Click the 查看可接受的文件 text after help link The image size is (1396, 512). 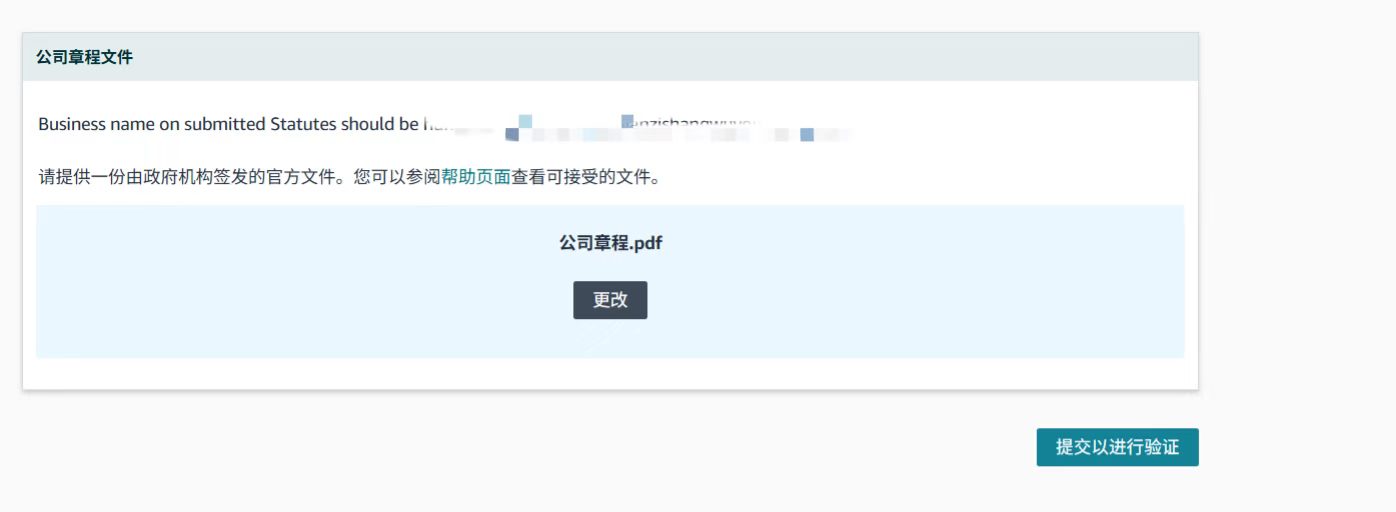(x=586, y=179)
